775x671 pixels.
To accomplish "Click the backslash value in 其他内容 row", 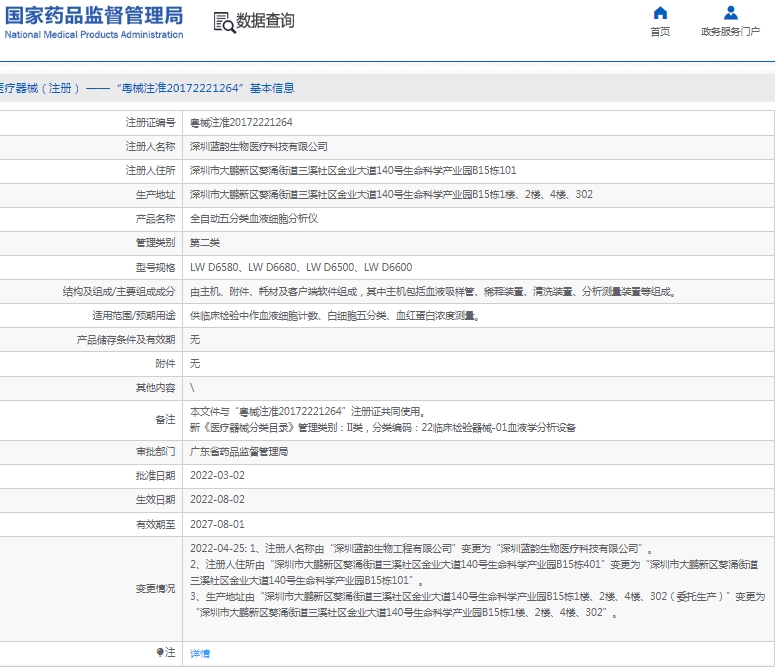I will point(192,388).
